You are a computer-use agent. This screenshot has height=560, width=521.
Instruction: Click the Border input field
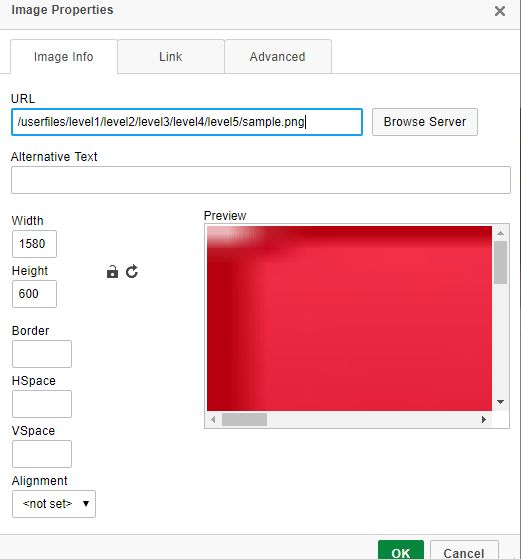pos(42,354)
